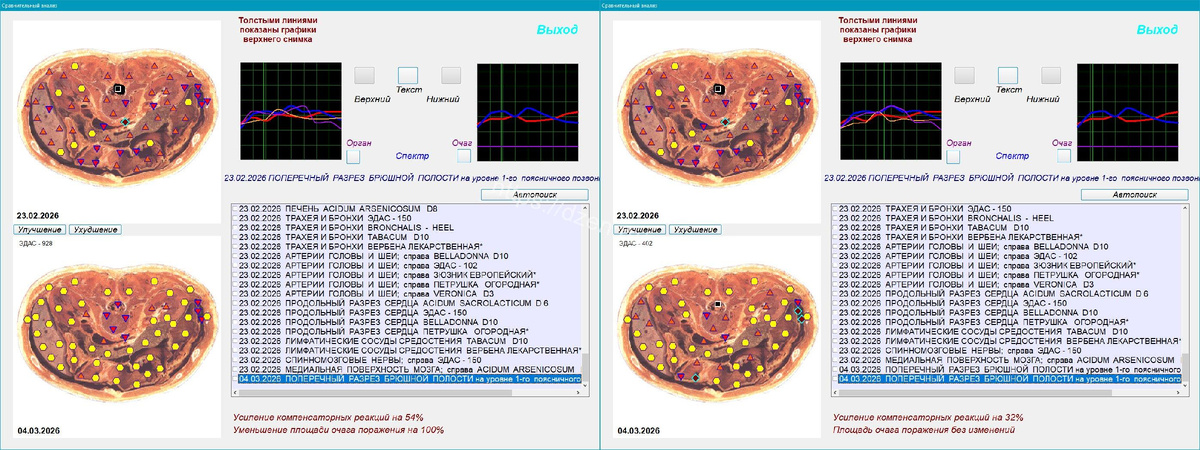
Task: Click black square marker on top scan, left window
Action: [117, 89]
